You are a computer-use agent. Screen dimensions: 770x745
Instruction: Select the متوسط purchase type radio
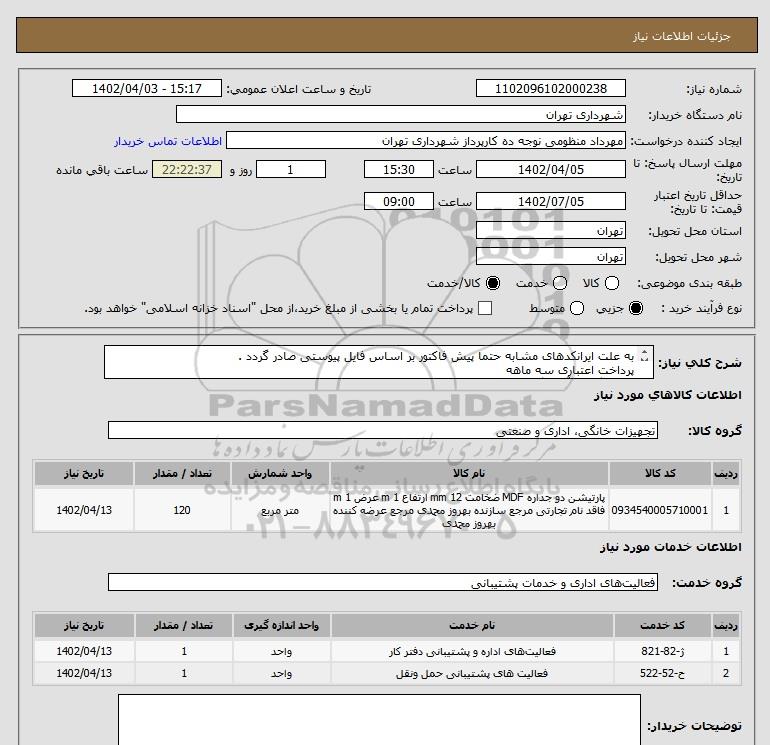point(577,308)
